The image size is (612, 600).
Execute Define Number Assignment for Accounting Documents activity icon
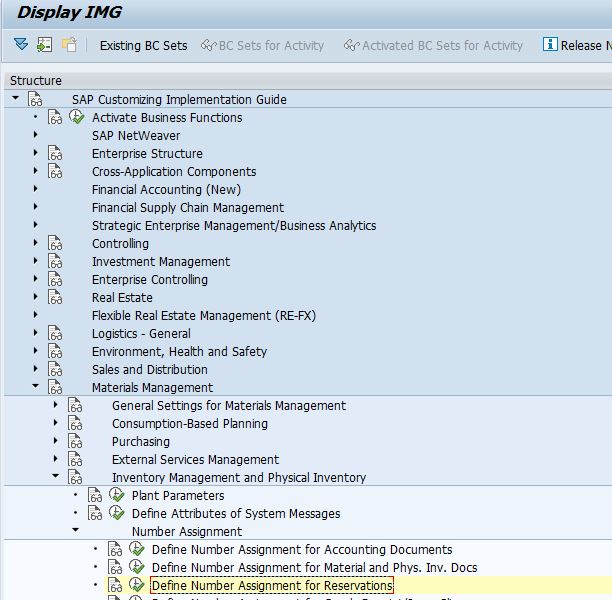[137, 549]
